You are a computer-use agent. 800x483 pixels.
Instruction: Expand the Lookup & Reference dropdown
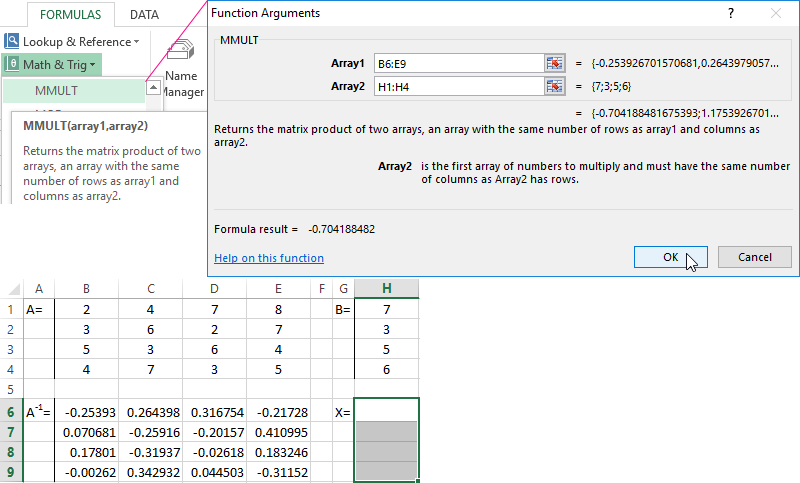click(136, 42)
